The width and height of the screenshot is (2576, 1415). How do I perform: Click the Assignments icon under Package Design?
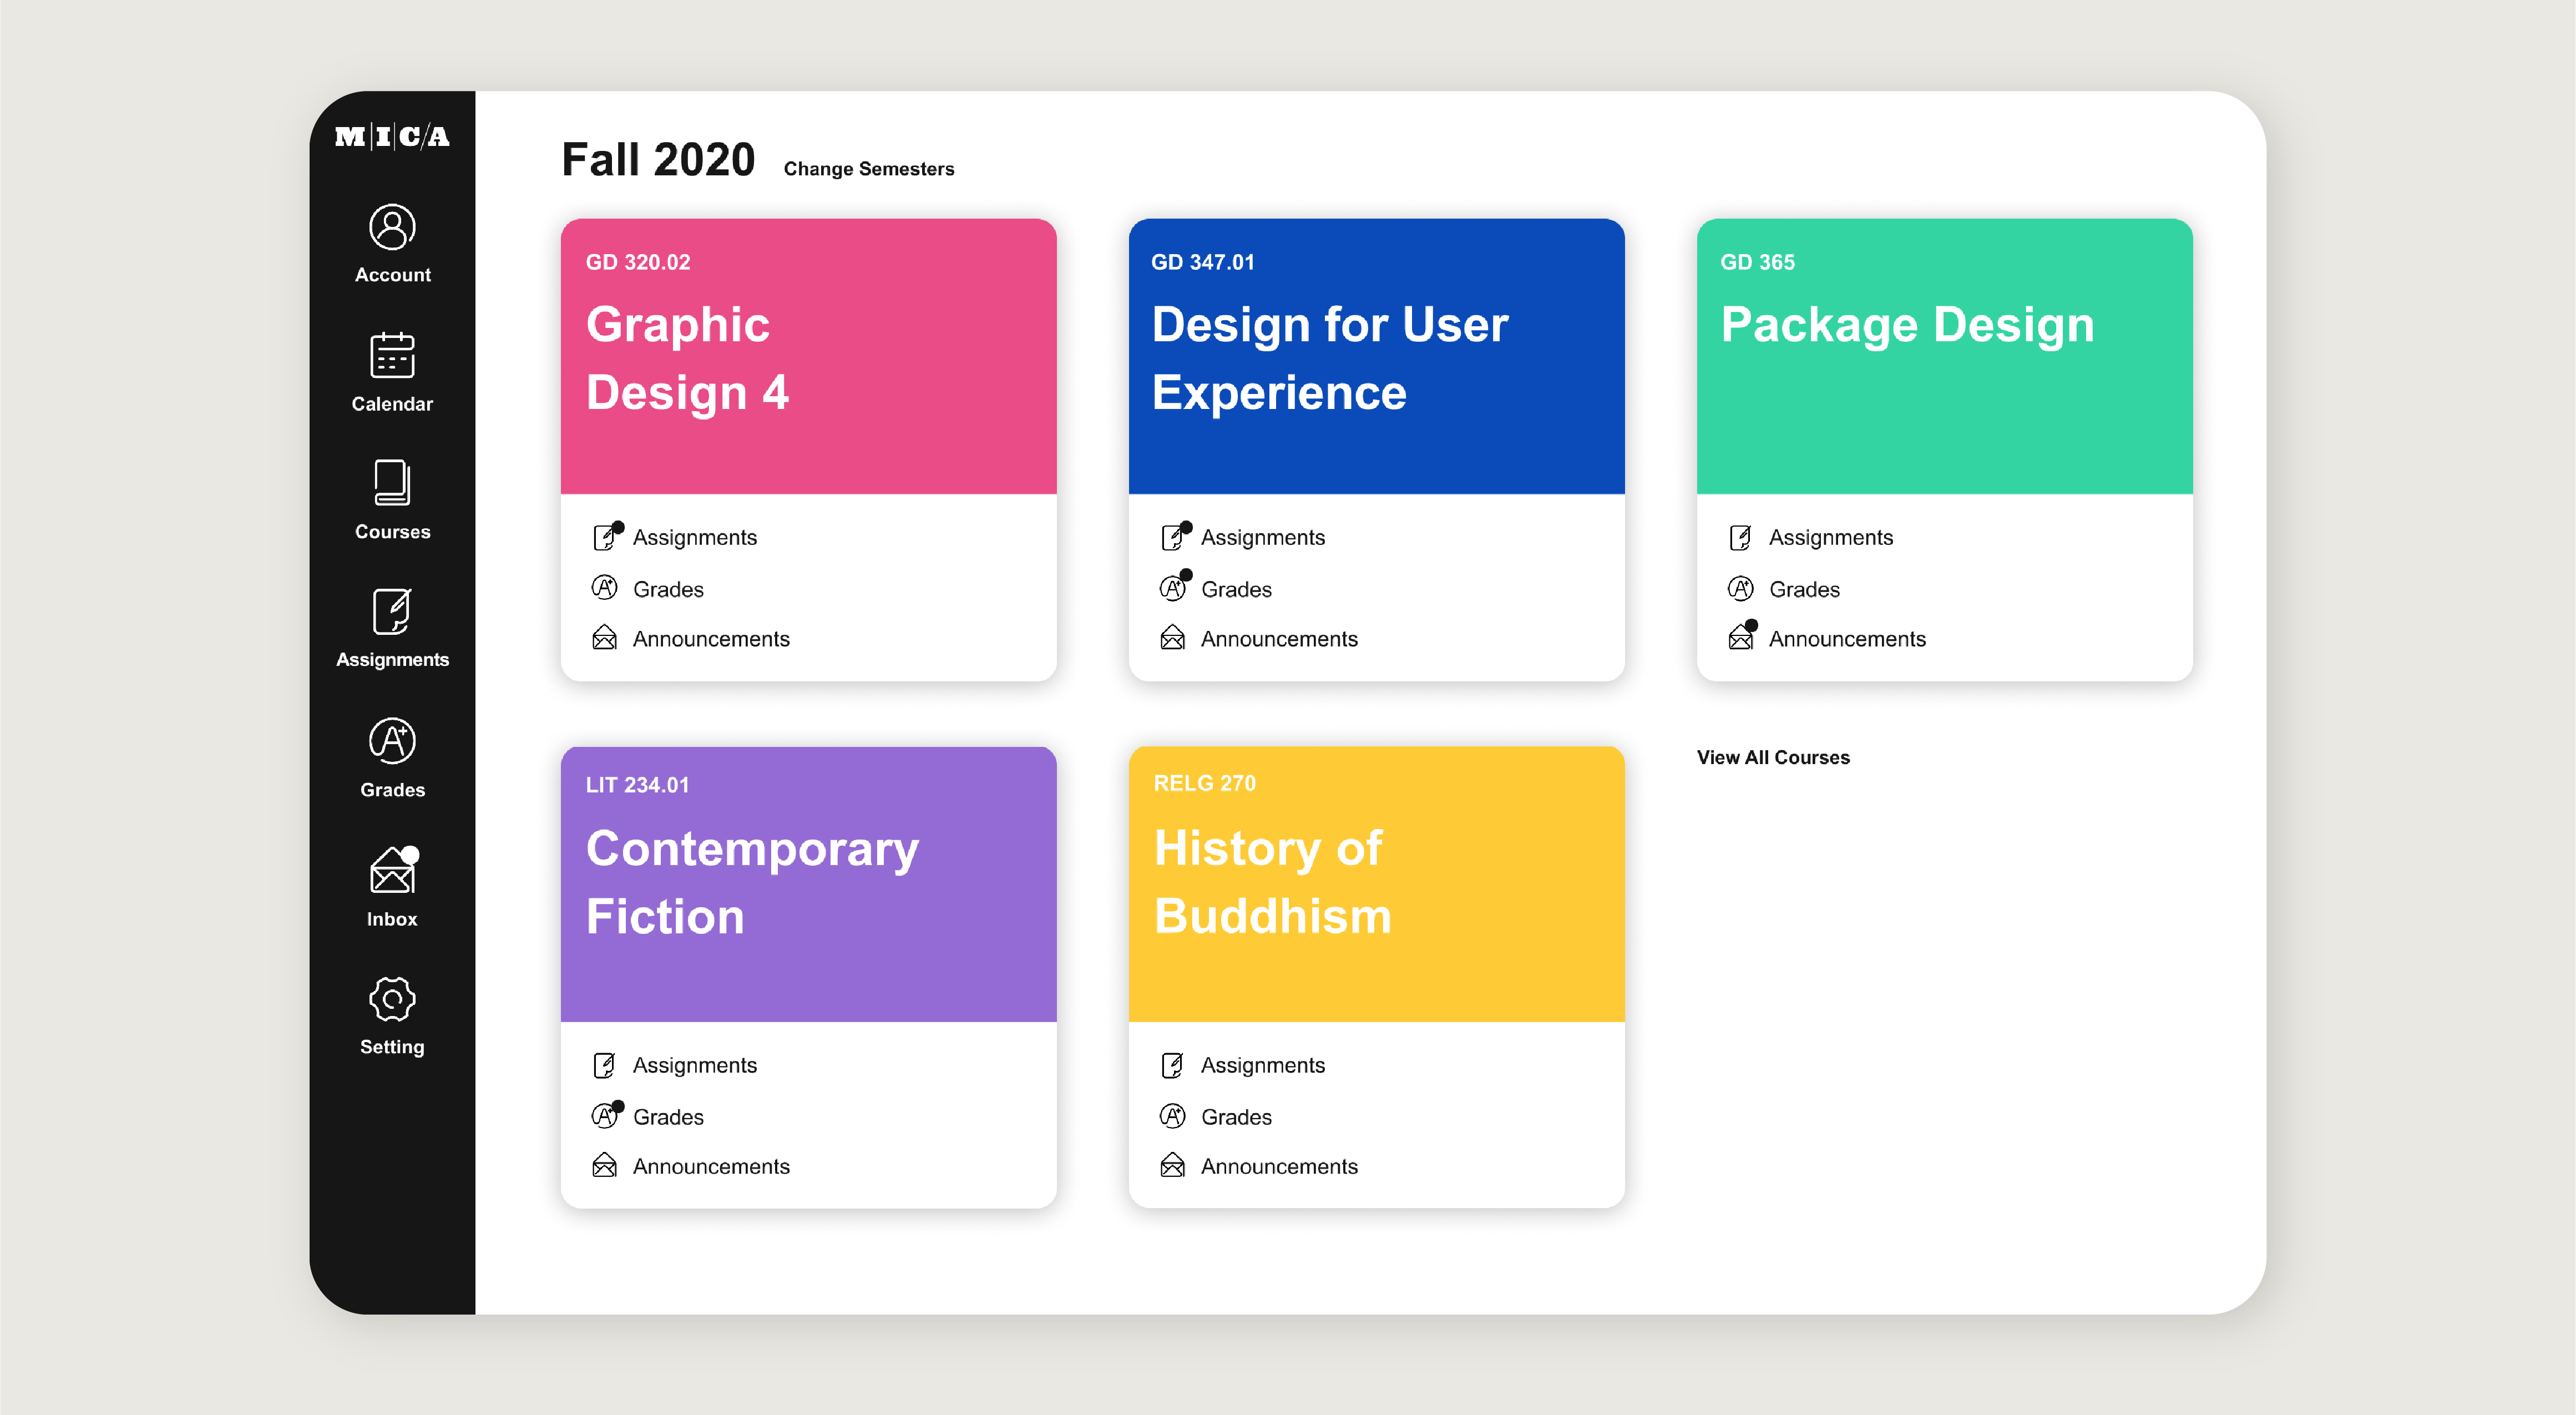[x=1740, y=538]
